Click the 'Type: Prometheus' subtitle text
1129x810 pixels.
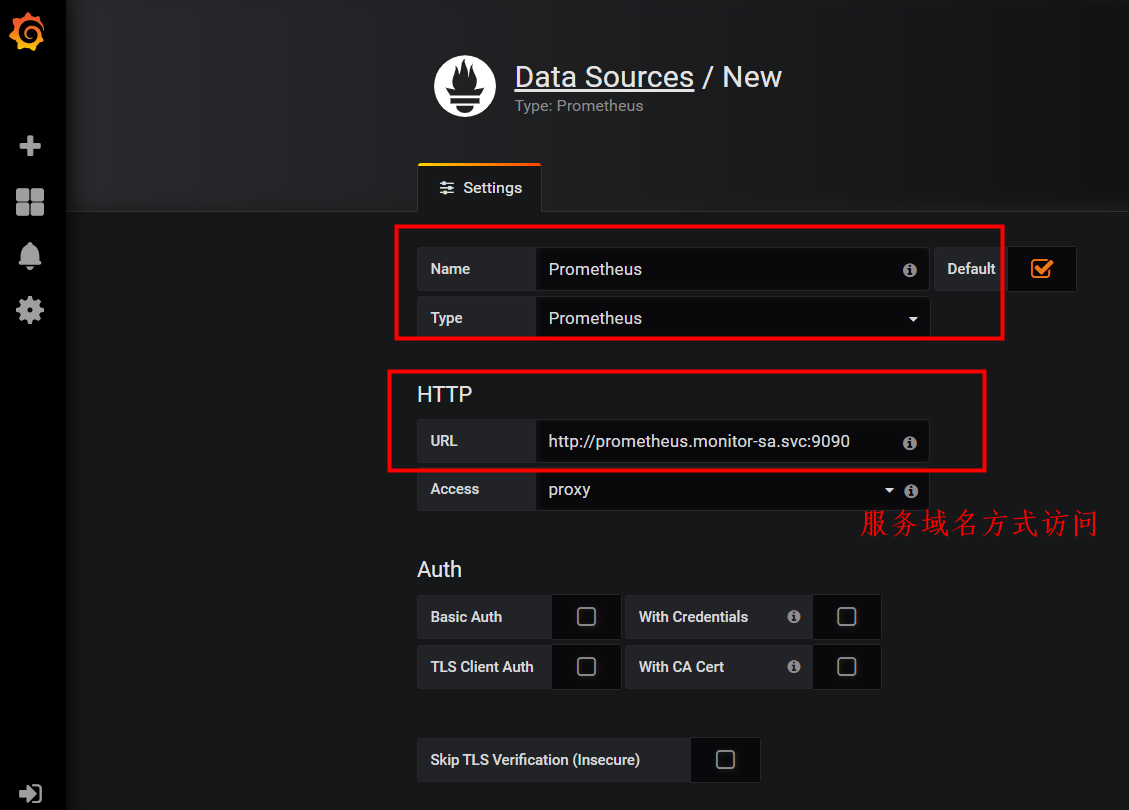tap(579, 106)
